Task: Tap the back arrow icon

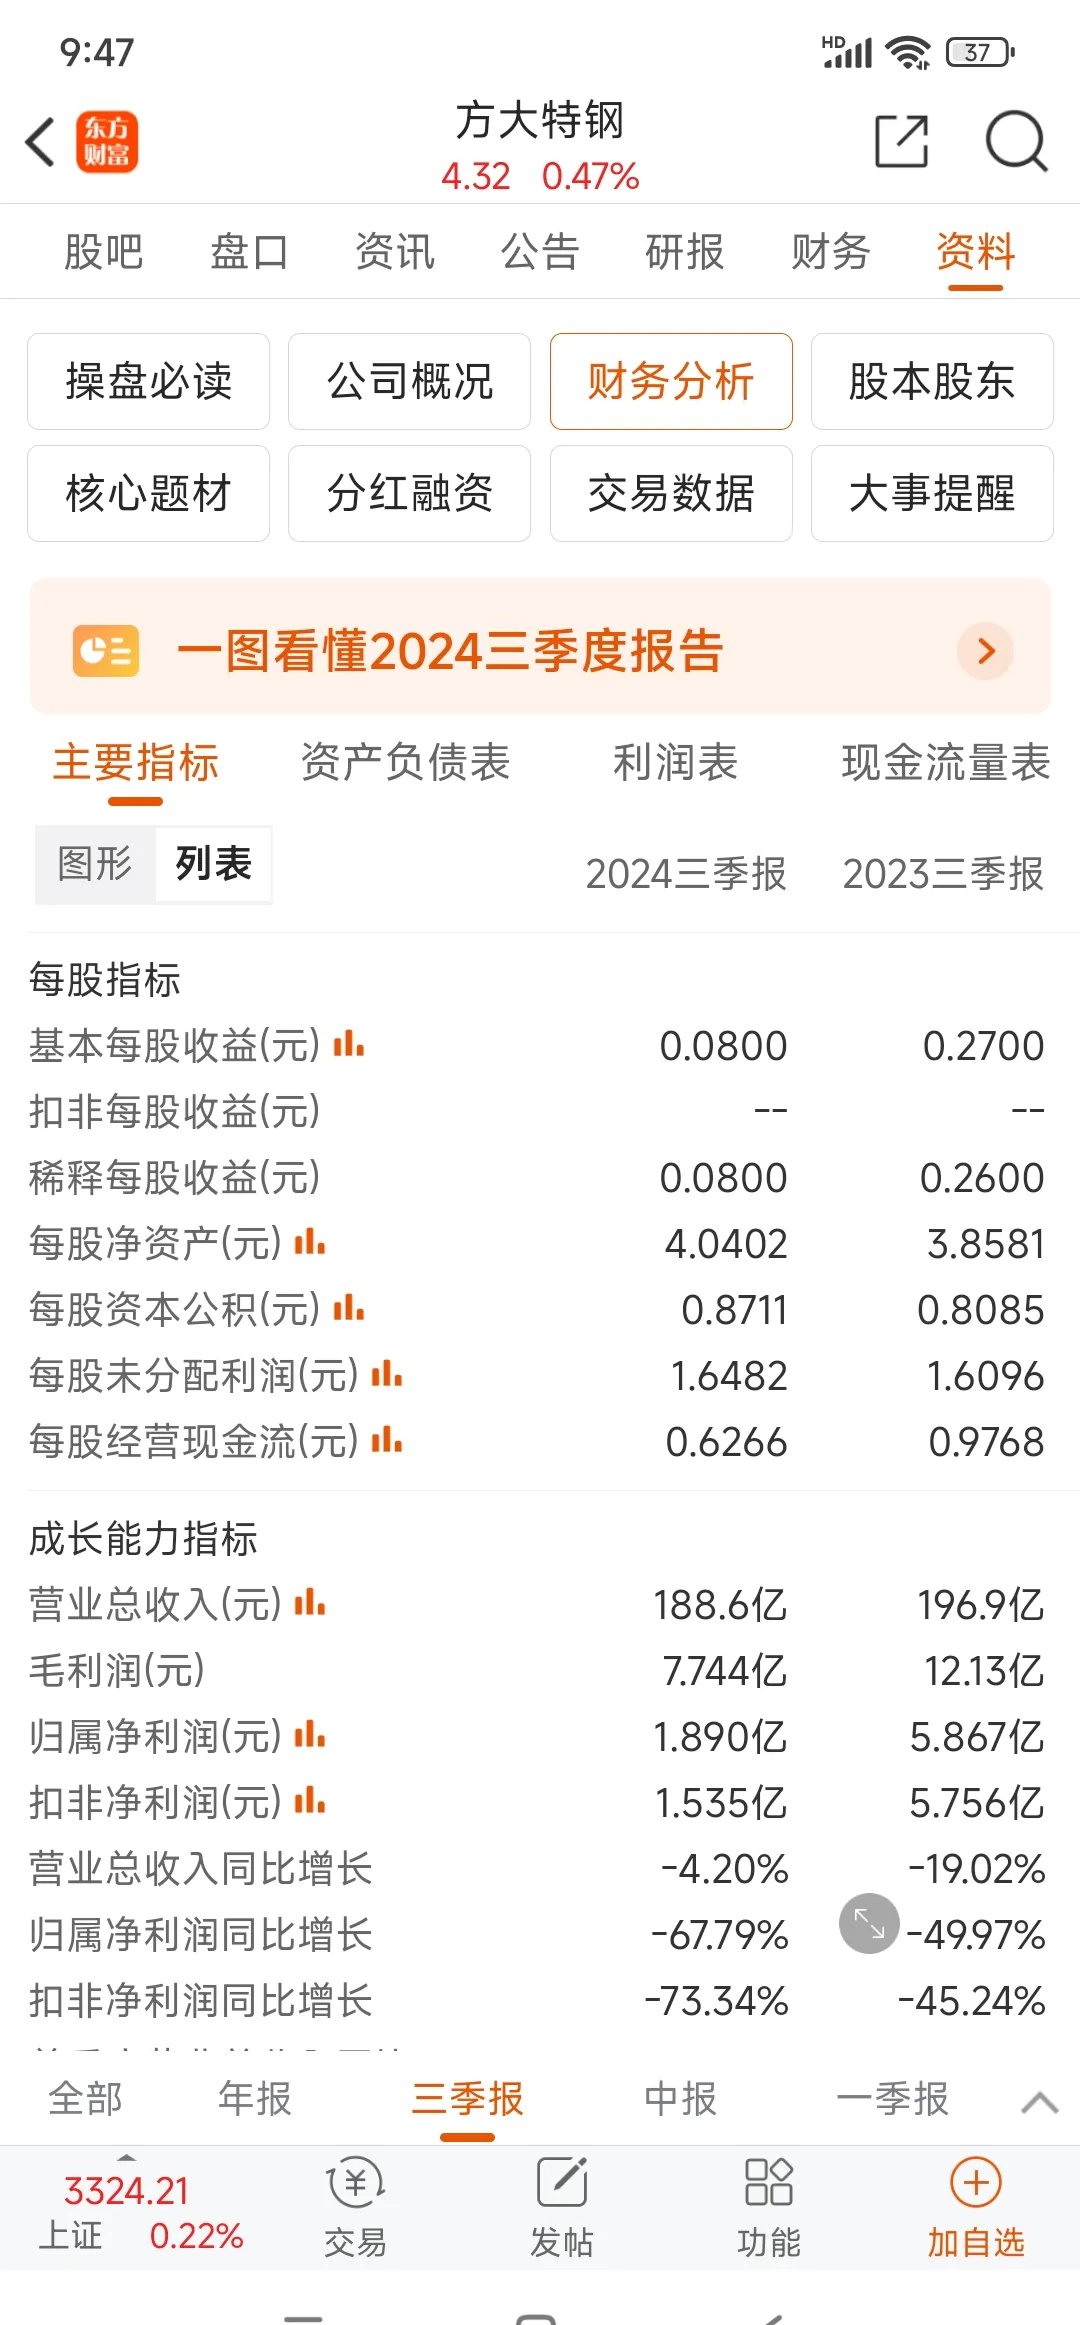Action: click(x=40, y=141)
